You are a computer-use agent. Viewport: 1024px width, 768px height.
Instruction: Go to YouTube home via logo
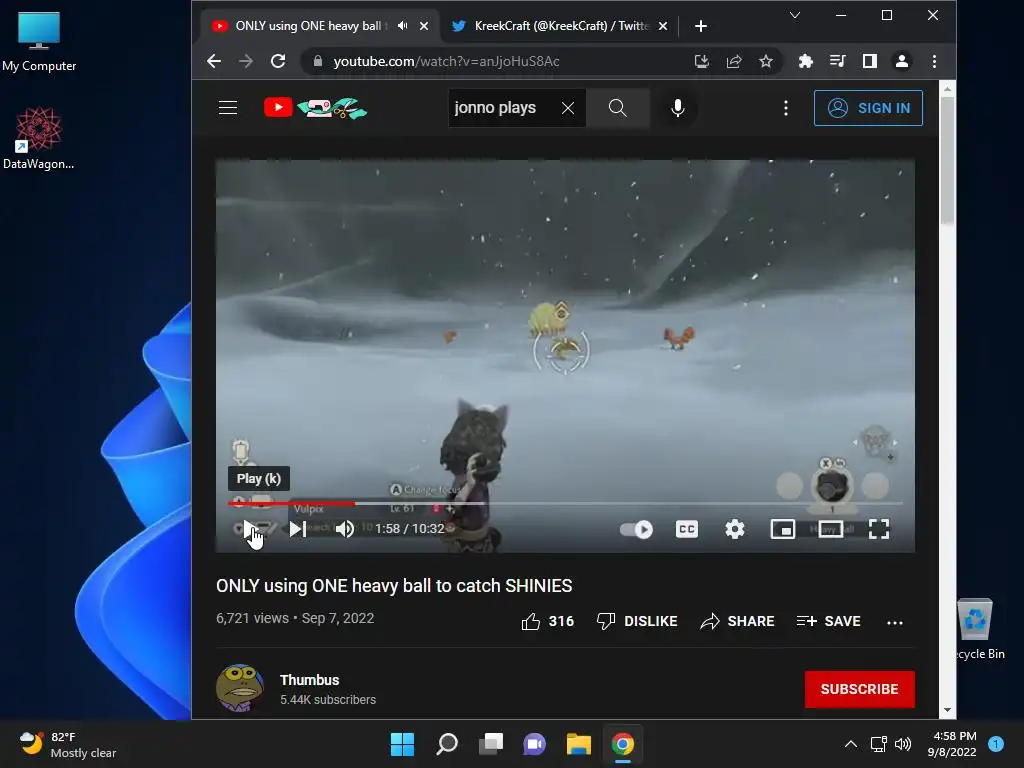(315, 108)
